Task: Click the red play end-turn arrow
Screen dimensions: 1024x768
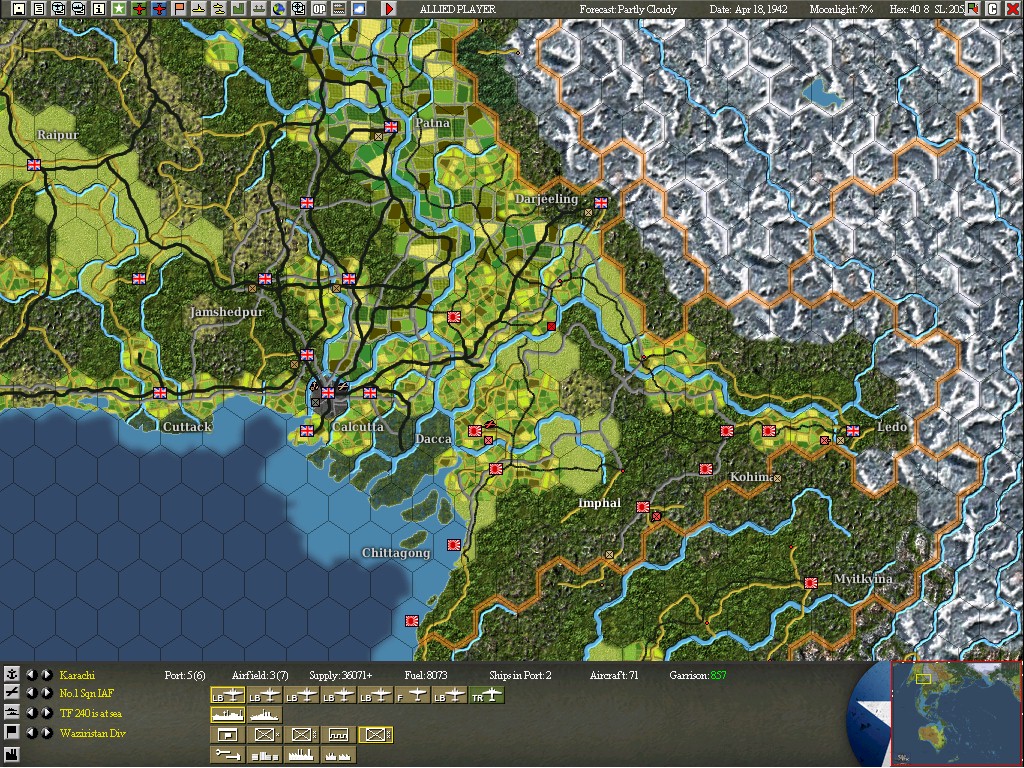Action: click(x=389, y=8)
